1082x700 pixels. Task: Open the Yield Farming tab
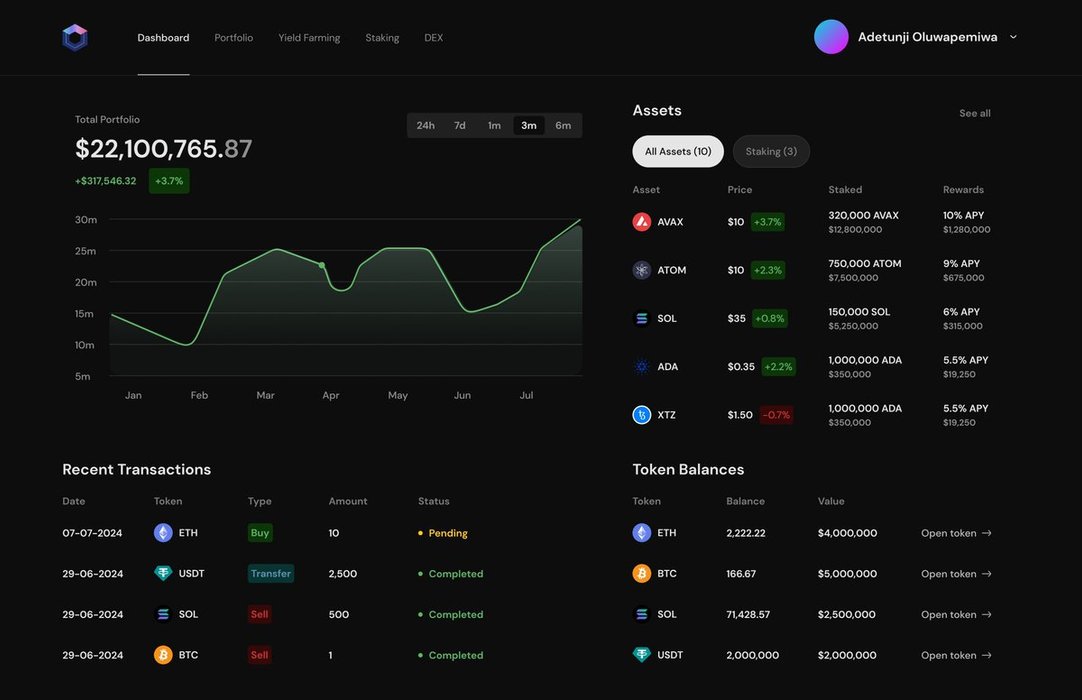point(309,38)
